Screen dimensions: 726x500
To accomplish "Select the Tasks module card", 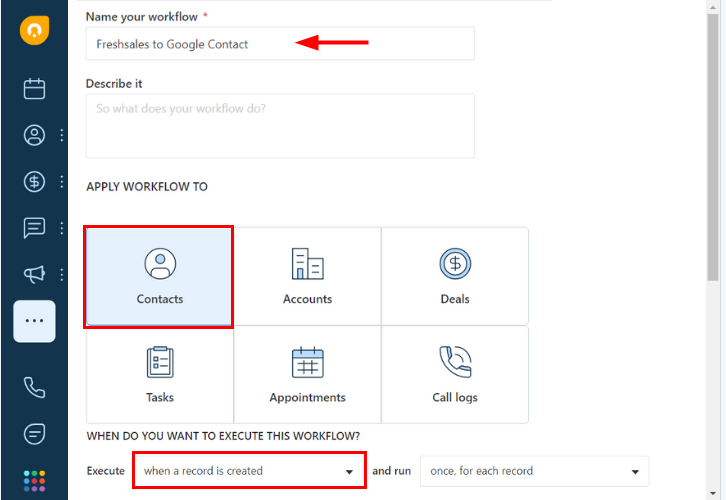I will tap(160, 375).
